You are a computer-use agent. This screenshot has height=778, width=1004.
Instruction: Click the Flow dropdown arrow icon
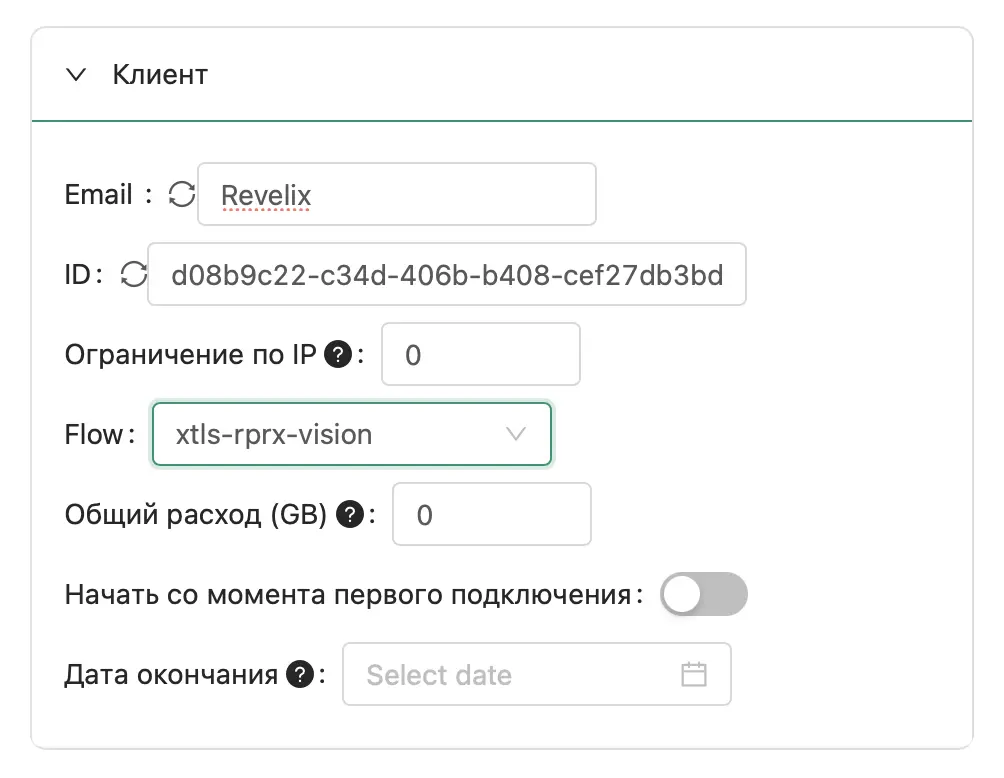click(516, 434)
